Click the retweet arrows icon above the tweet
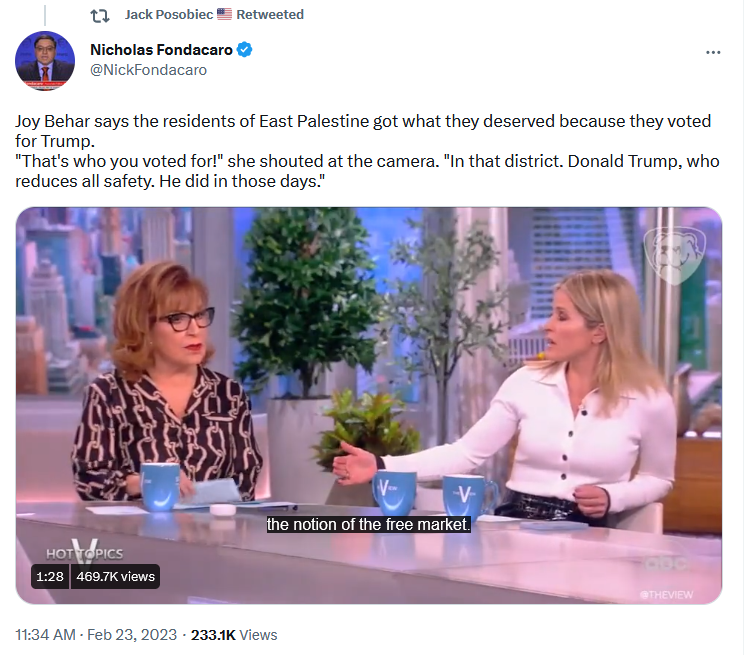Image resolution: width=746 pixels, height=655 pixels. tap(100, 16)
